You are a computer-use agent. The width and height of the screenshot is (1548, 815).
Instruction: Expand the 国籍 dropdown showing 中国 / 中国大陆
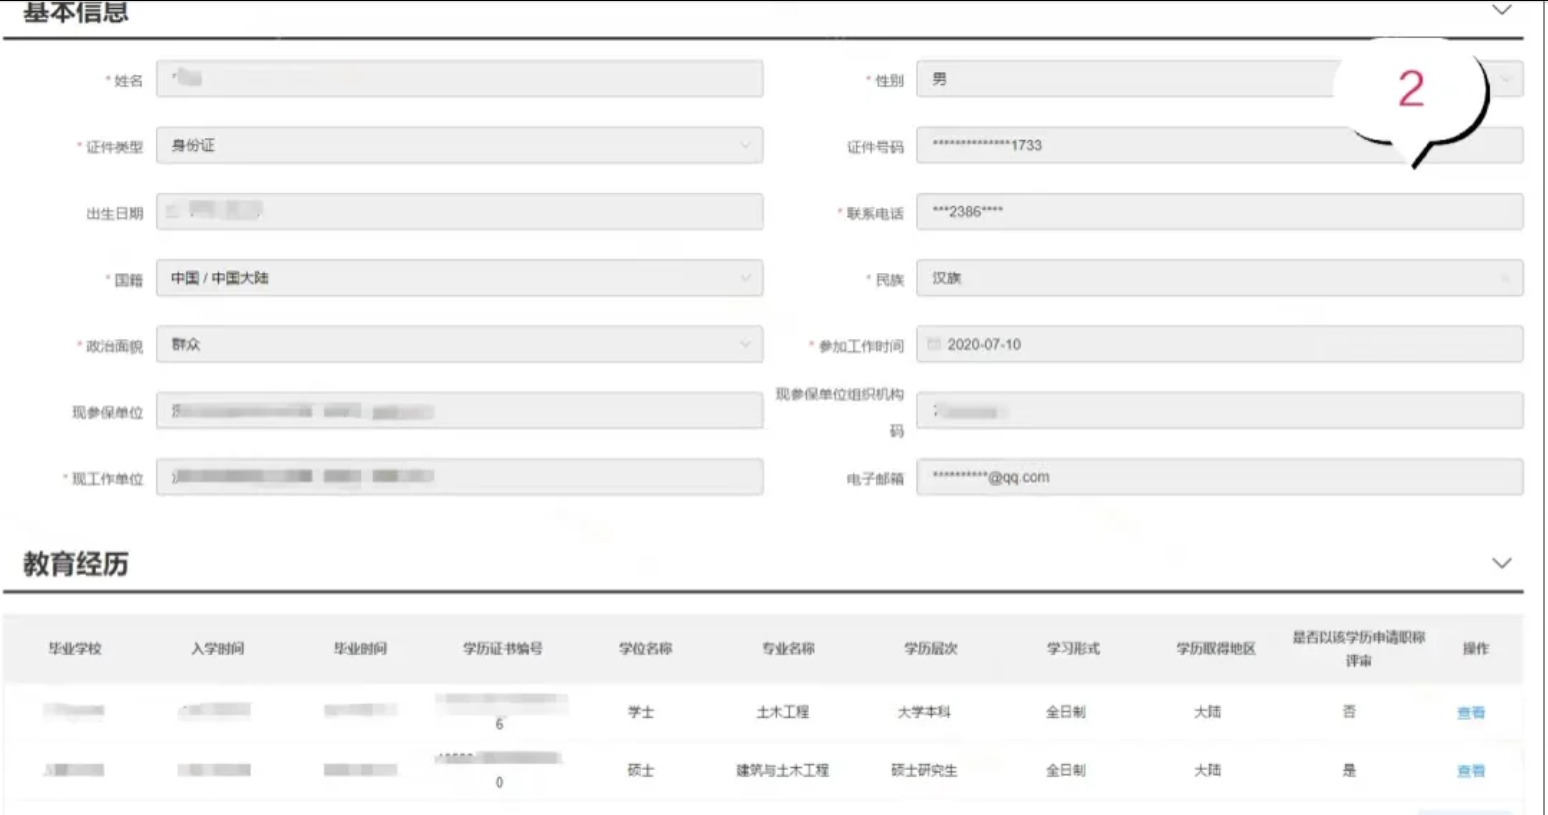point(459,278)
